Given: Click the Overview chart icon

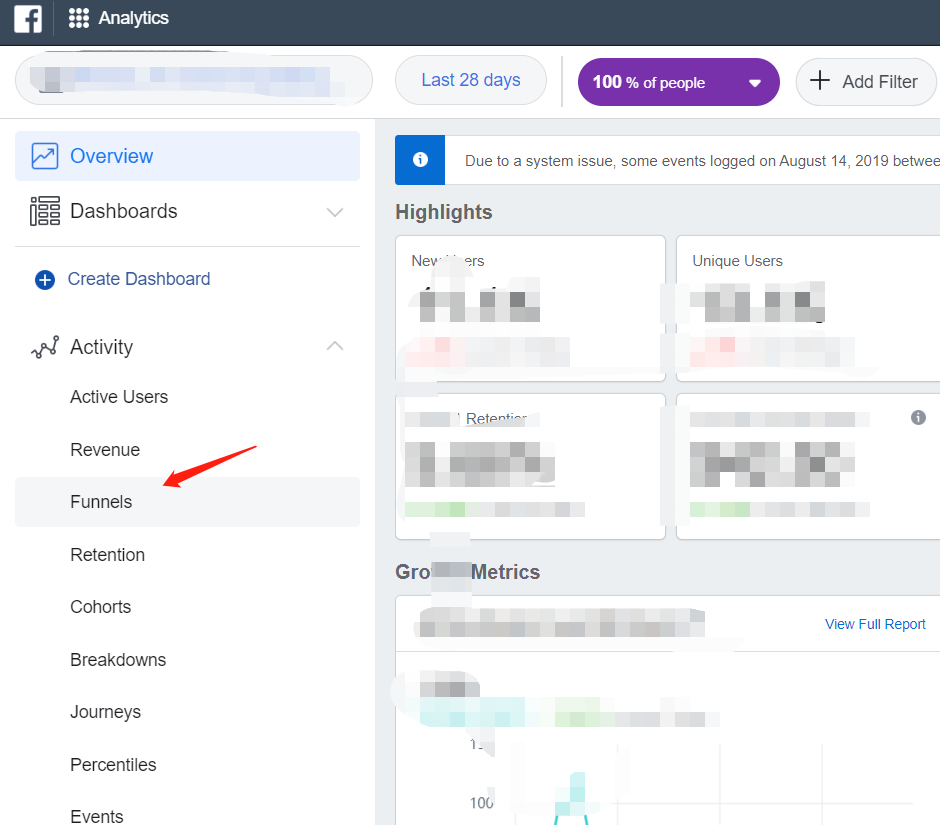Looking at the screenshot, I should pyautogui.click(x=45, y=156).
